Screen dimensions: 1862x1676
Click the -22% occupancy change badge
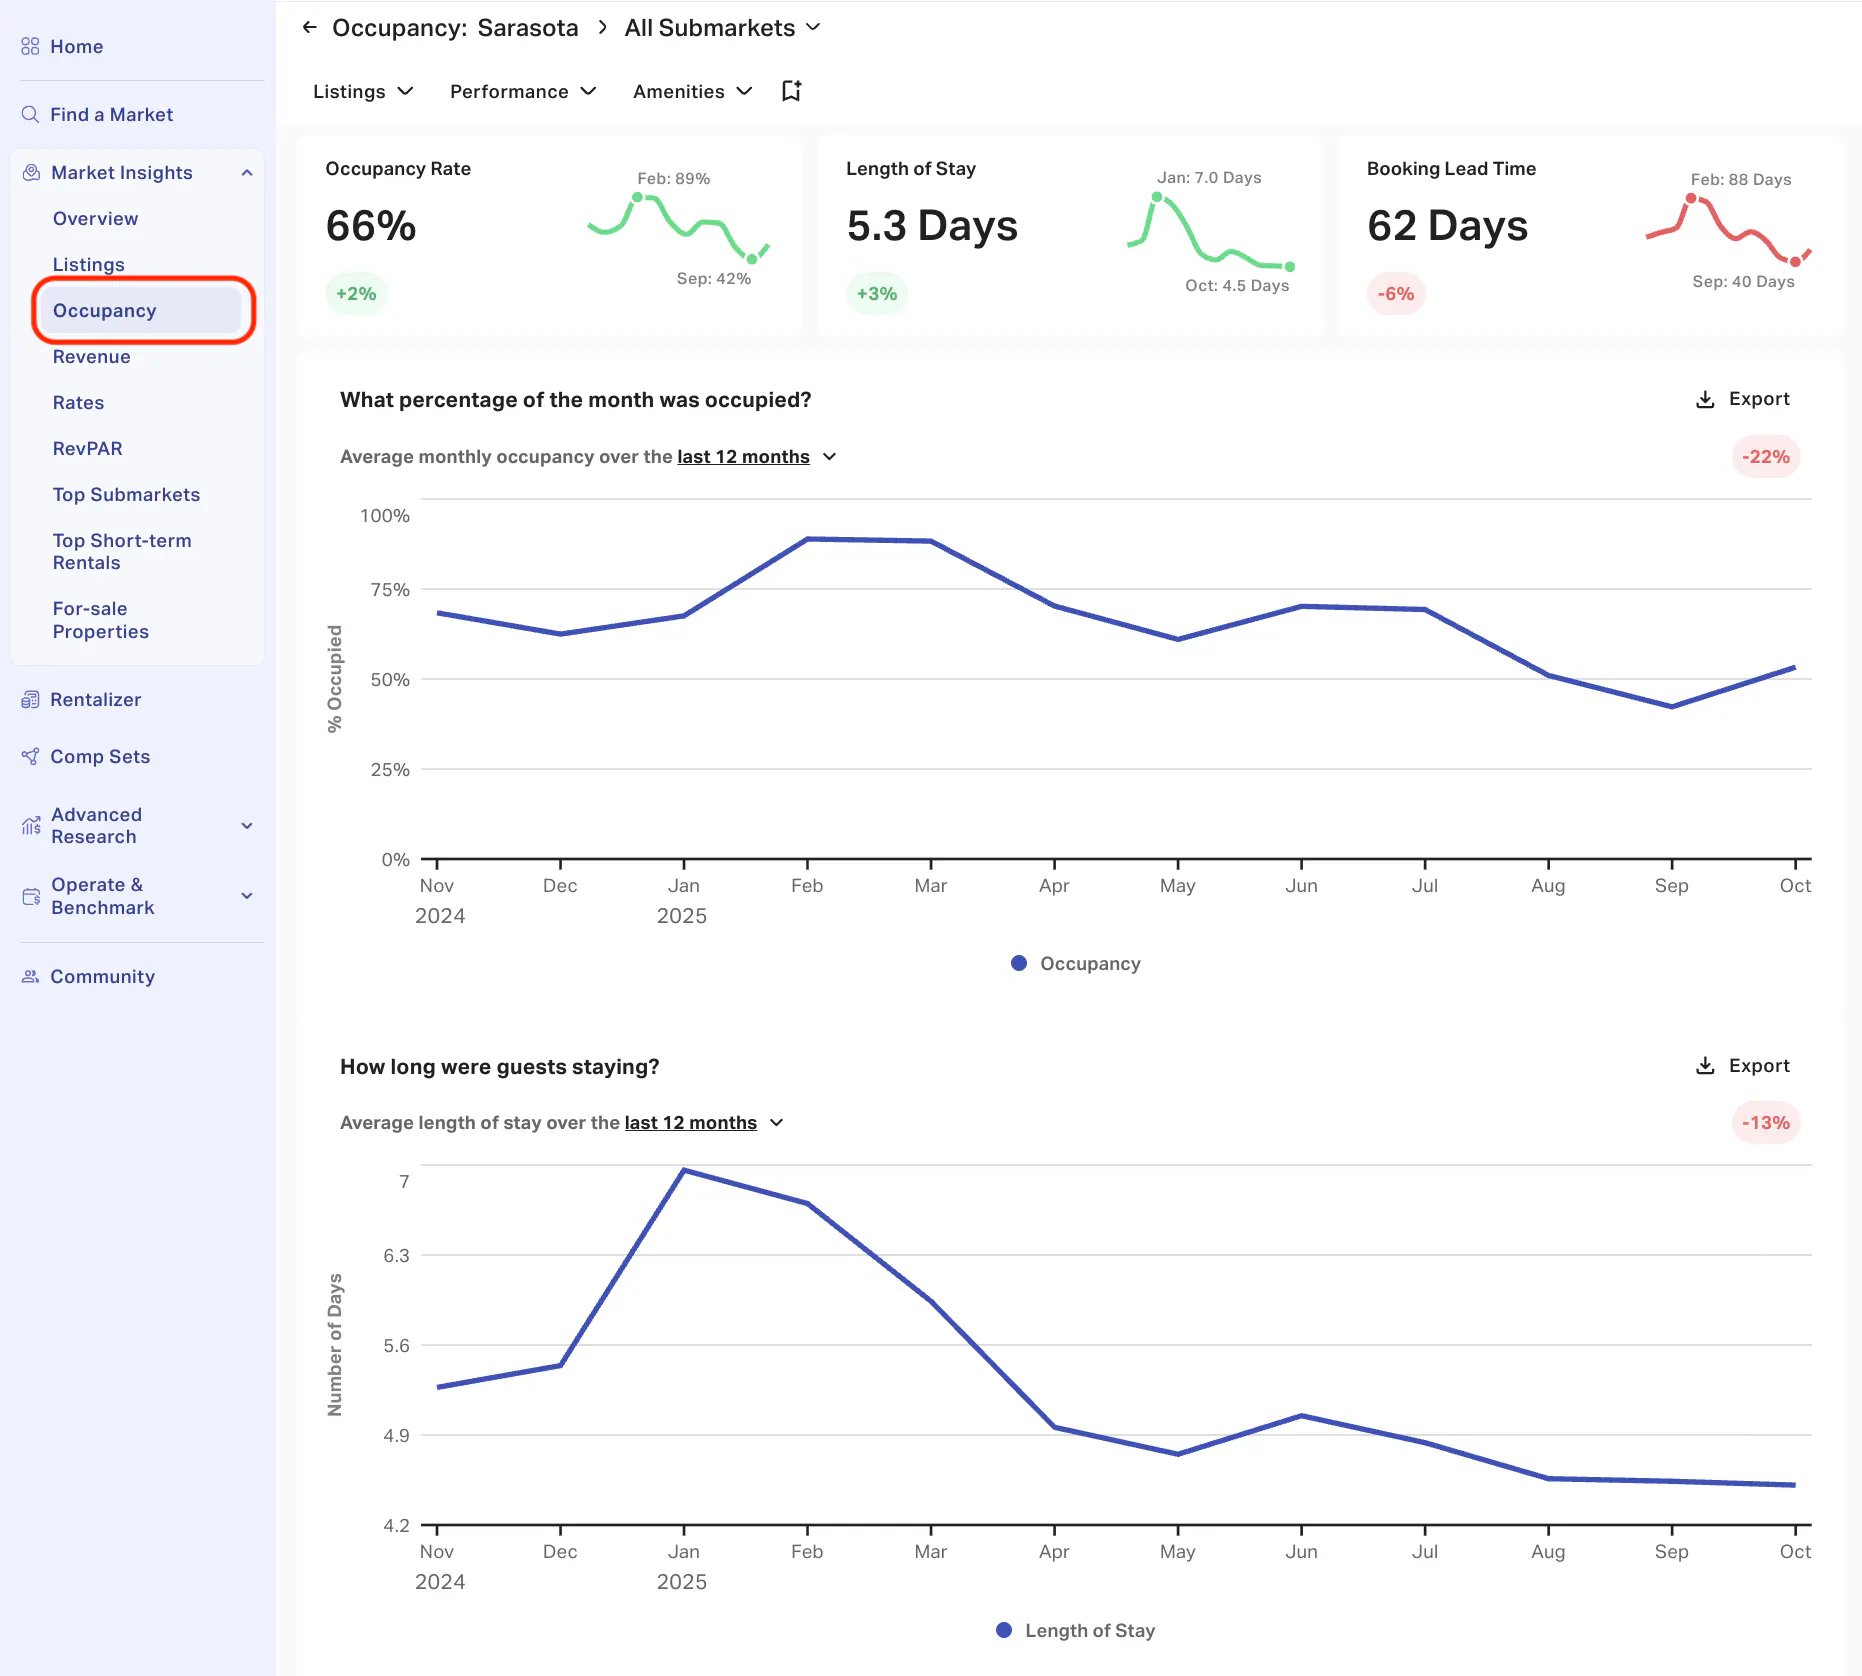(1765, 457)
